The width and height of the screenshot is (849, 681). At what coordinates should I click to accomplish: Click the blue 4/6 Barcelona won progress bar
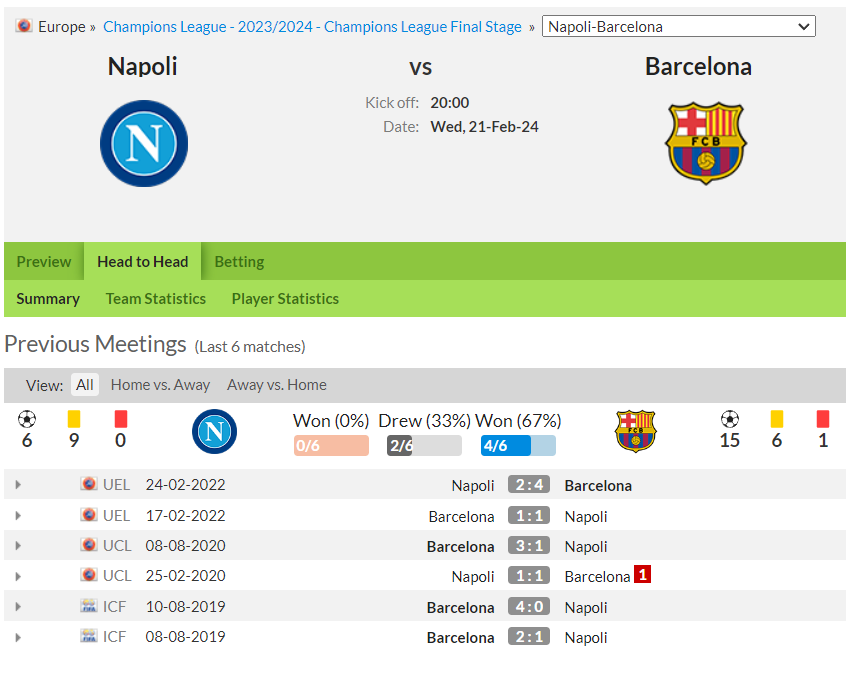(518, 446)
